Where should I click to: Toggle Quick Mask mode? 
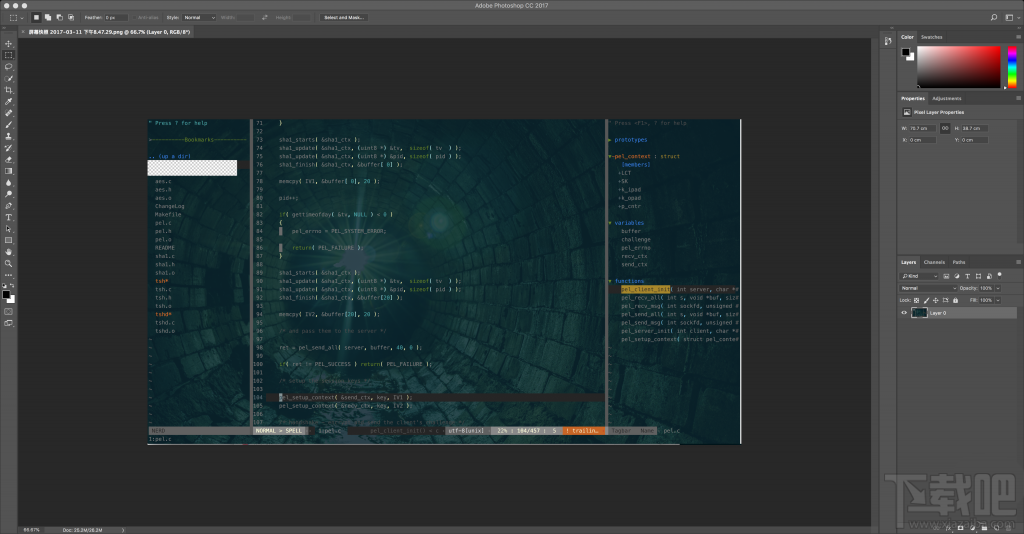pyautogui.click(x=8, y=312)
